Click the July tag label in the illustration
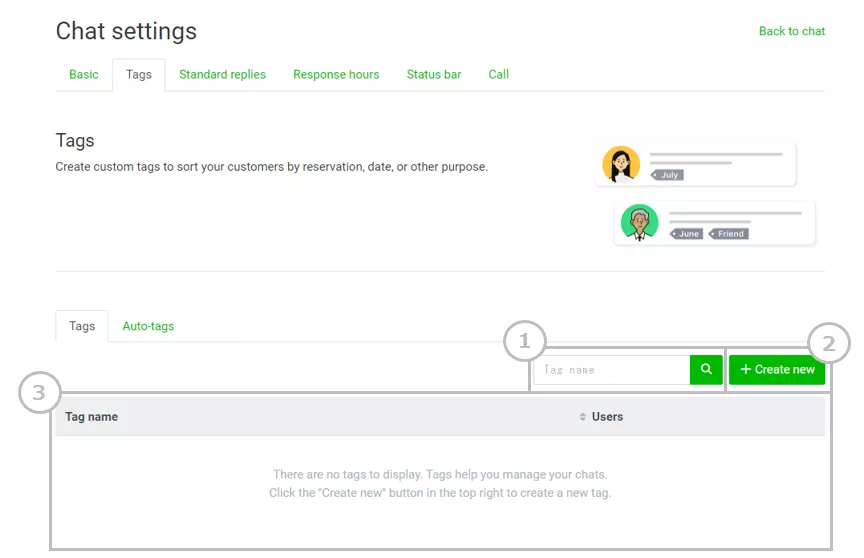Image resolution: width=864 pixels, height=558 pixels. [667, 175]
